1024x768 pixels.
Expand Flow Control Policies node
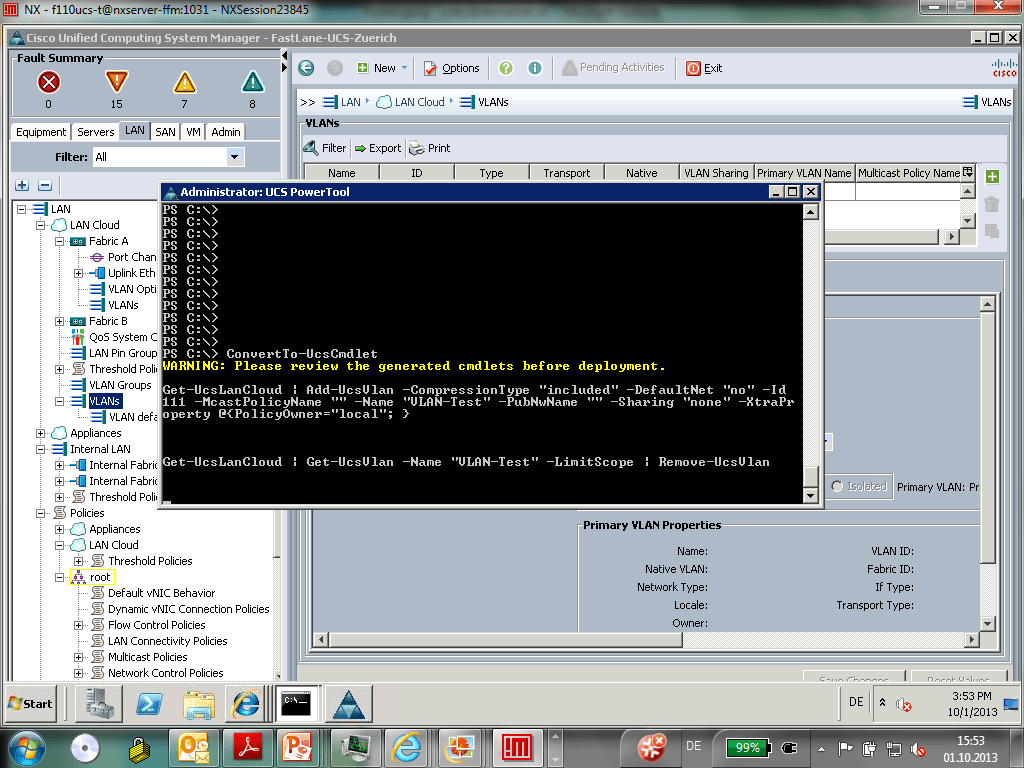tap(78, 625)
